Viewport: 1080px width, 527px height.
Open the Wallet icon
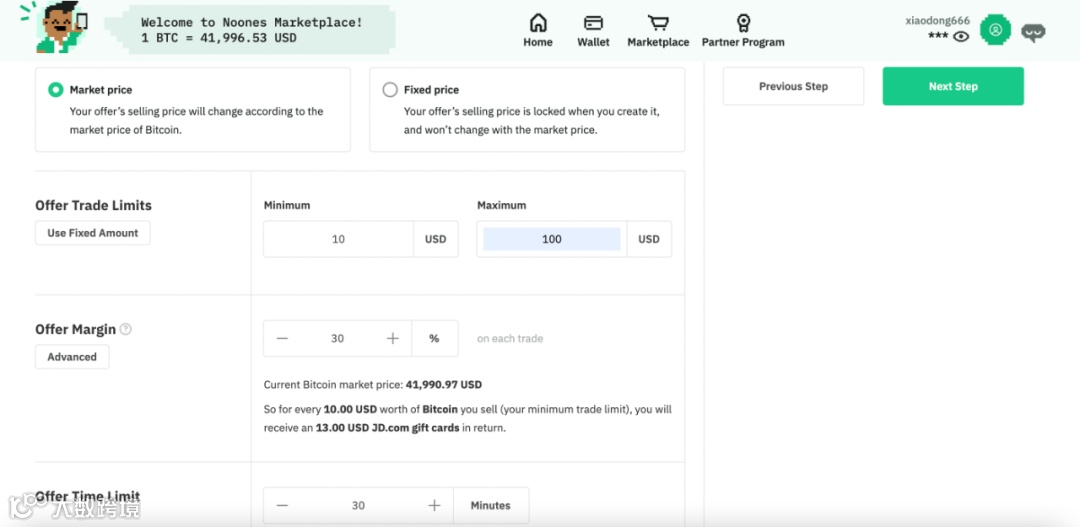pos(593,23)
